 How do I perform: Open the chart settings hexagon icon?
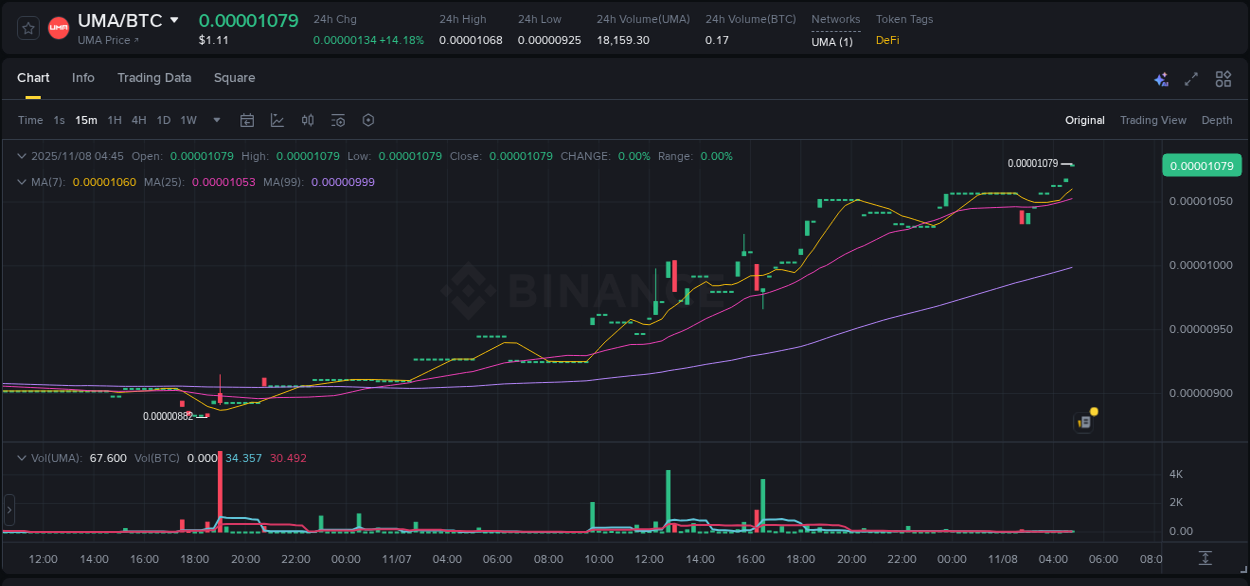(368, 119)
